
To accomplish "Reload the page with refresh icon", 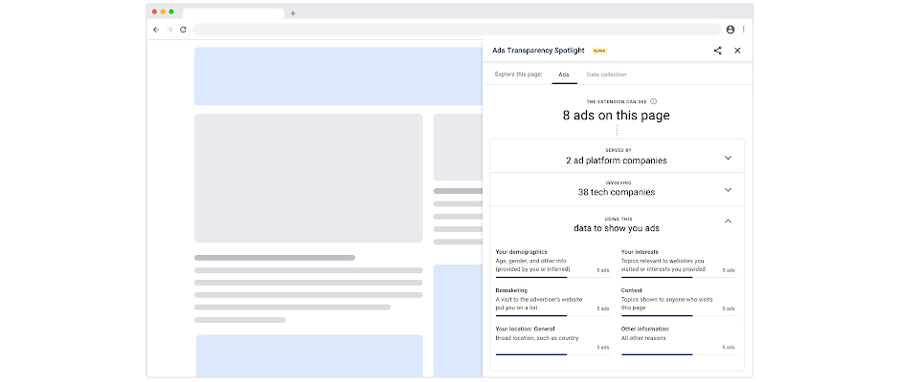I will (x=183, y=29).
